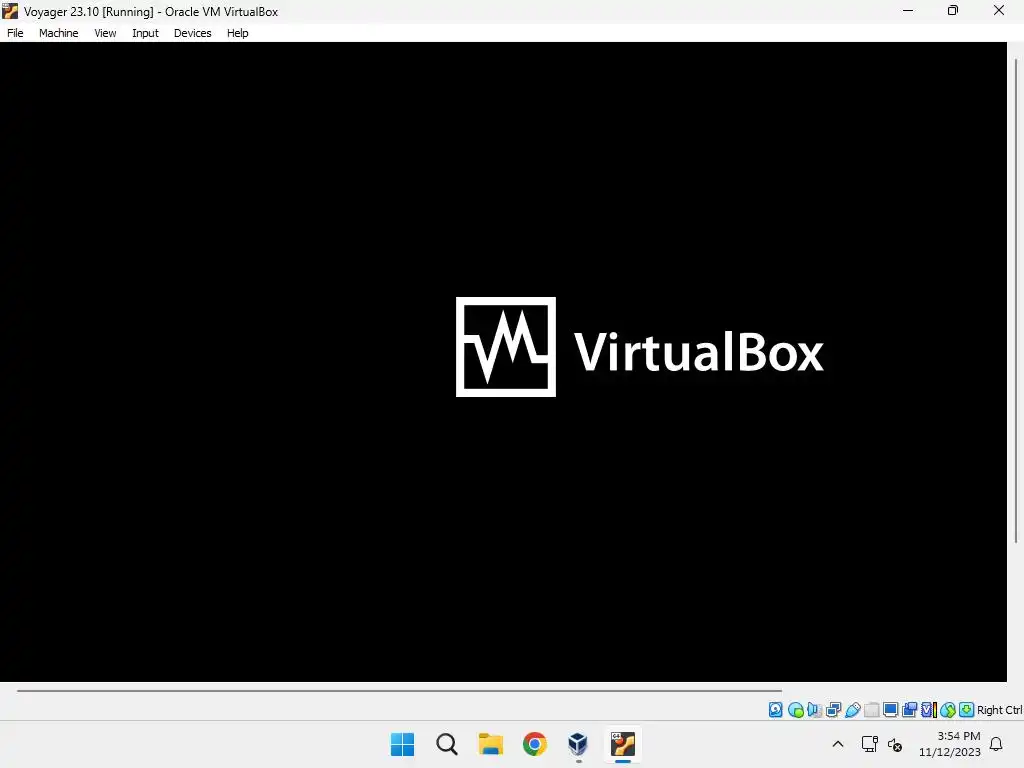Open the notifications bell icon
The height and width of the screenshot is (768, 1024).
pyautogui.click(x=996, y=744)
